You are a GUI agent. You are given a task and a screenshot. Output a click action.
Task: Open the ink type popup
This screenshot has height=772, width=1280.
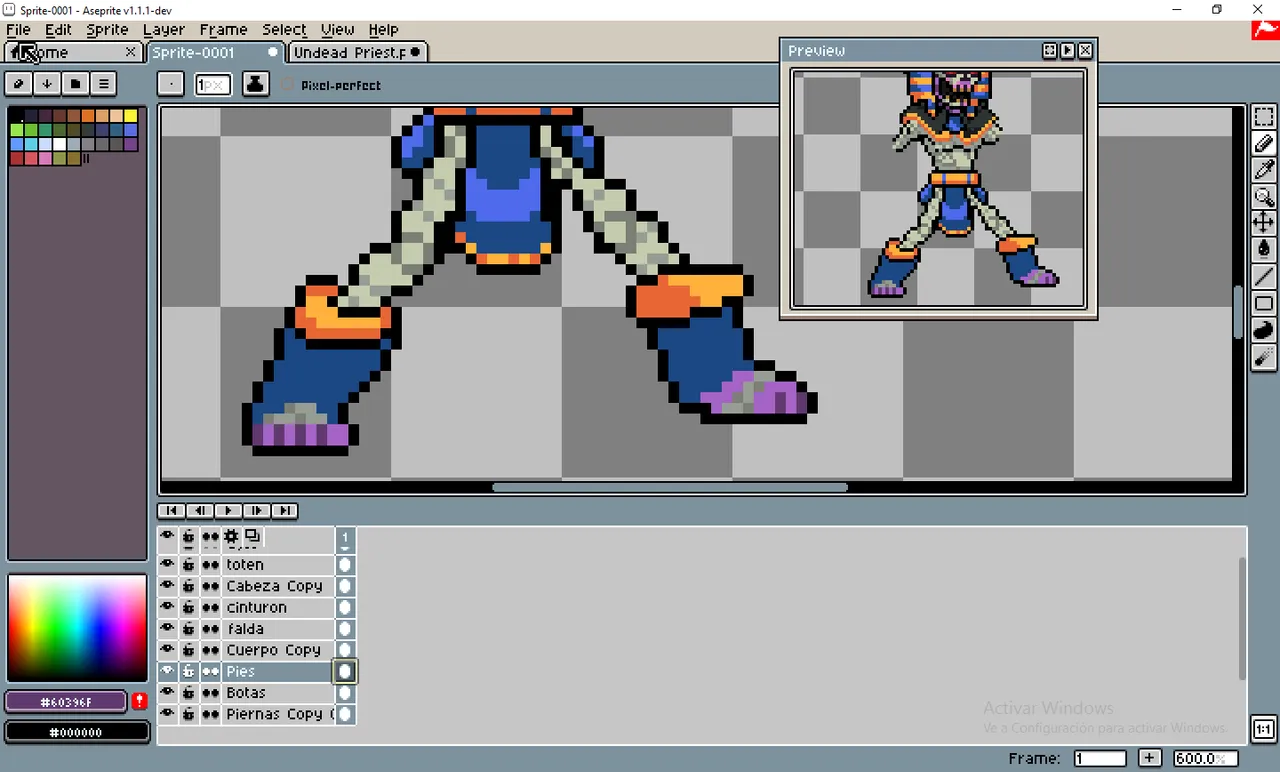(255, 84)
